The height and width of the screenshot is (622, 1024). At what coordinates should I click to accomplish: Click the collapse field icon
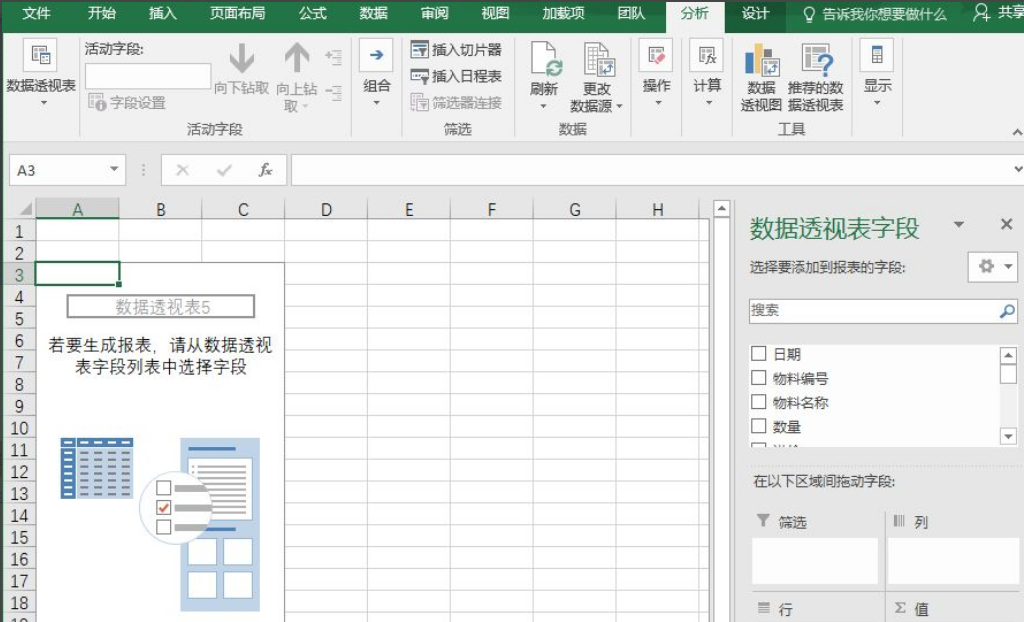[334, 93]
